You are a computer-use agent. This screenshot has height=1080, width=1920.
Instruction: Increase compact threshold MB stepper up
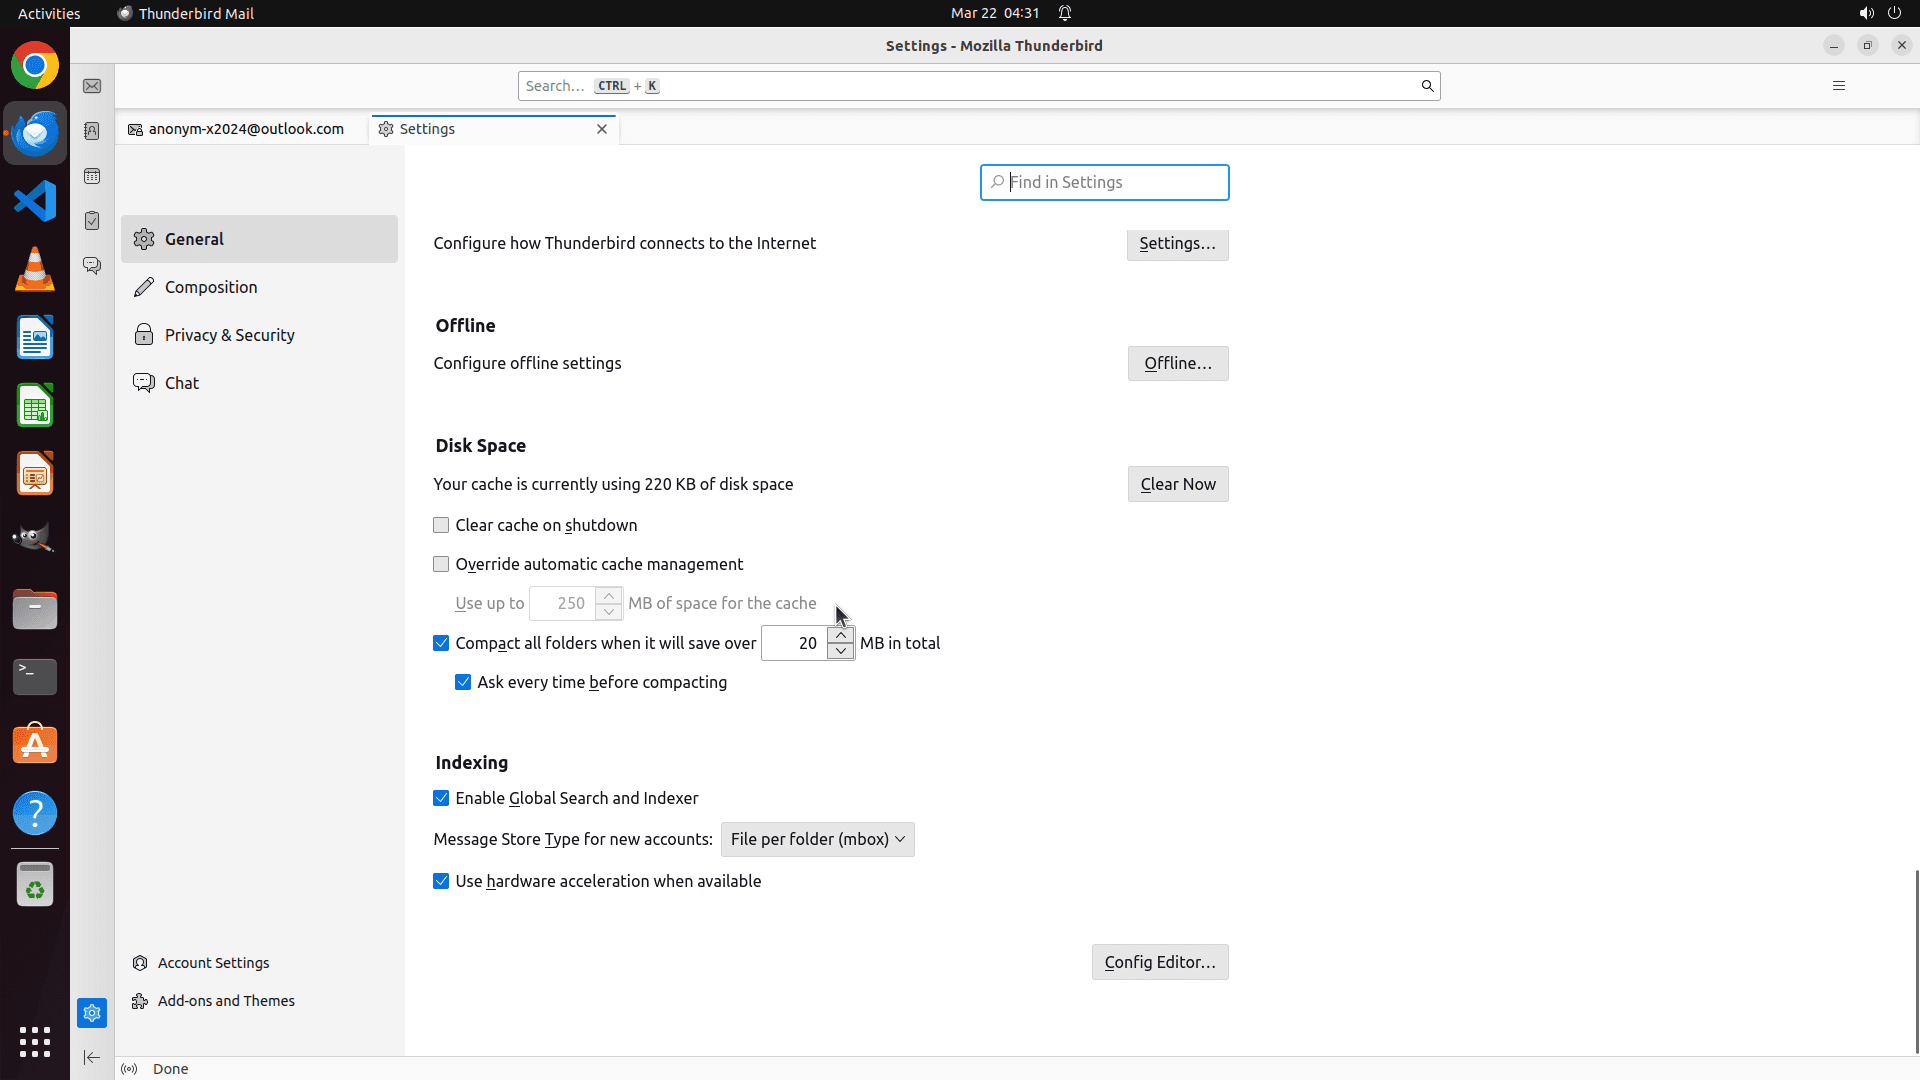(x=841, y=635)
